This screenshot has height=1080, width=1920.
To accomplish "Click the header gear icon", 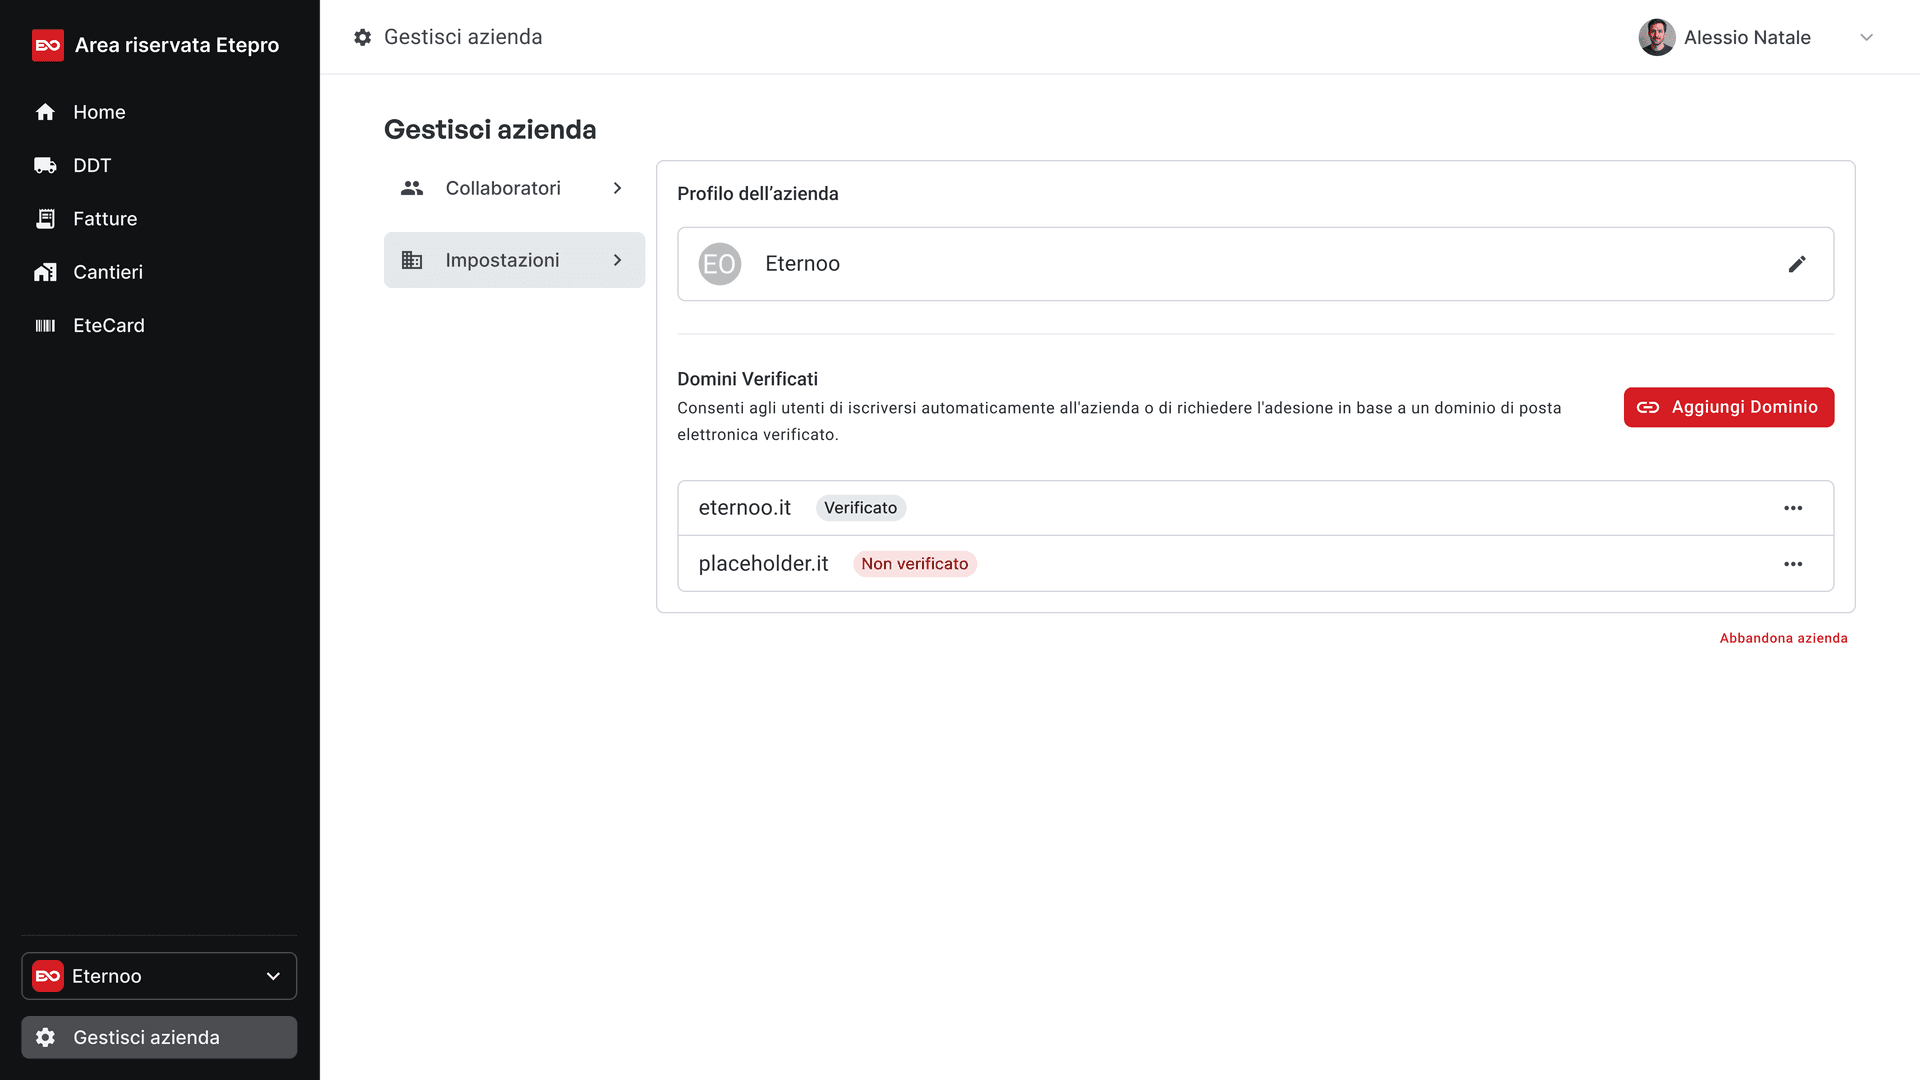I will (362, 37).
